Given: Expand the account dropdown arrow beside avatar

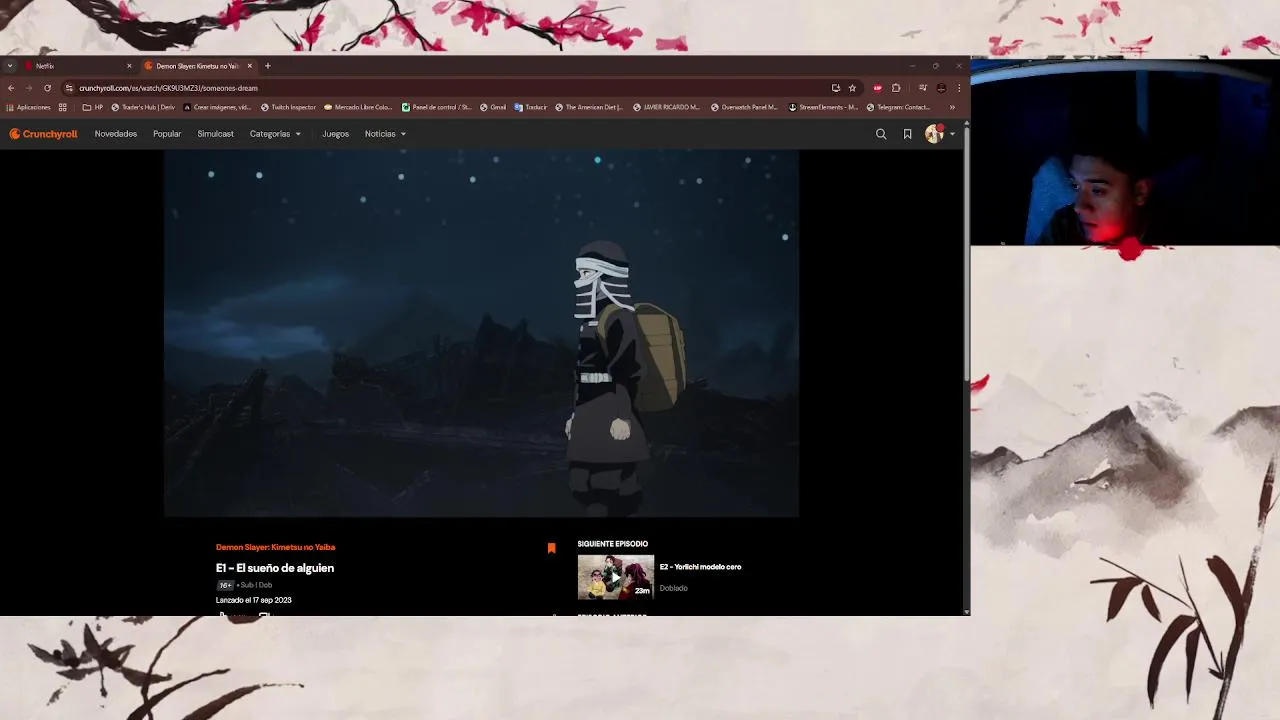Looking at the screenshot, I should tap(952, 134).
